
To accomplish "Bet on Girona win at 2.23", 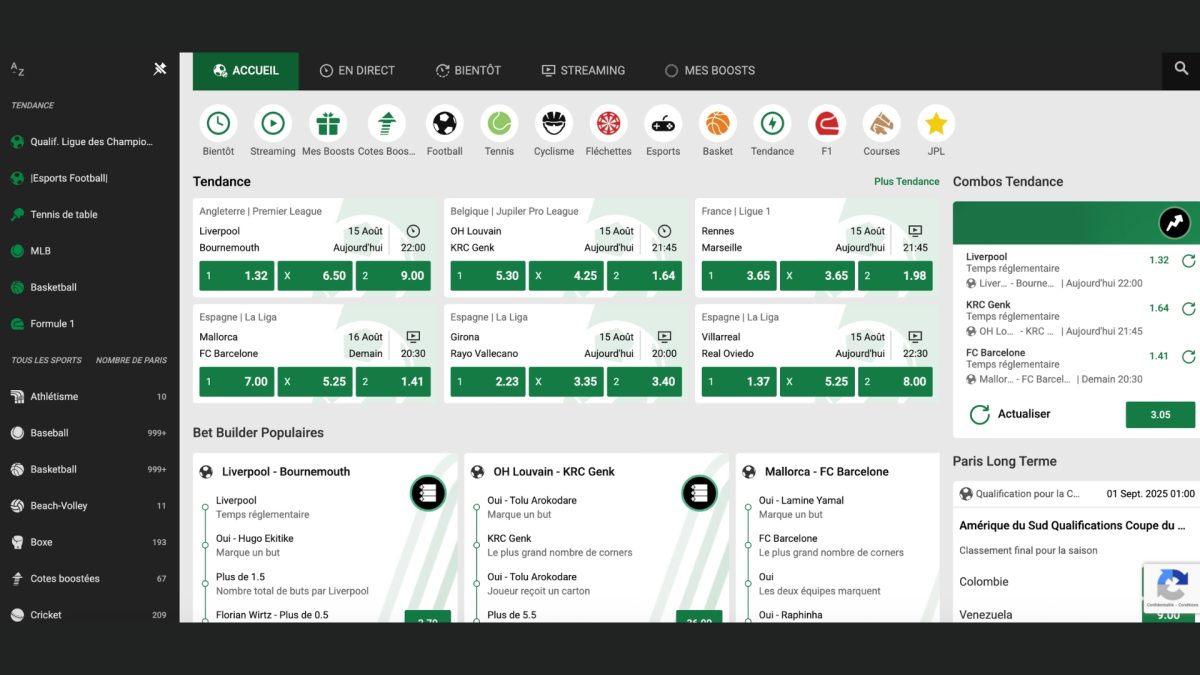I will coord(488,382).
